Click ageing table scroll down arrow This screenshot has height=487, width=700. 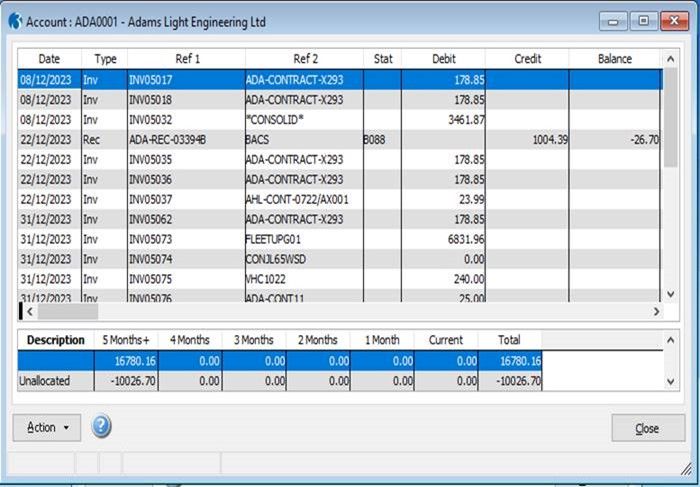coord(670,381)
